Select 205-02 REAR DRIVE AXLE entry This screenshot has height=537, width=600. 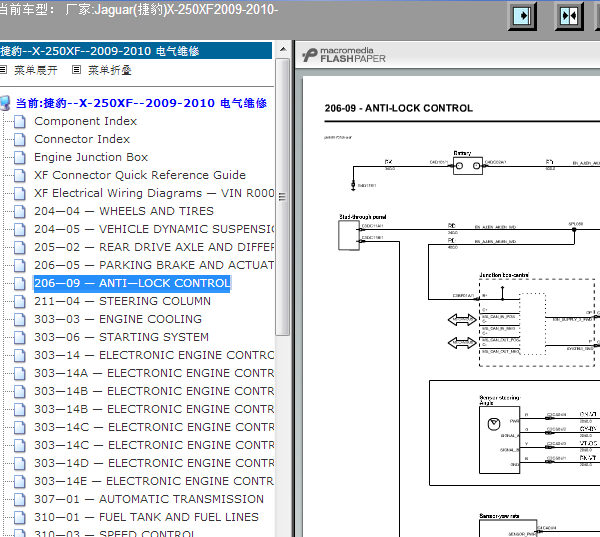[x=154, y=247]
